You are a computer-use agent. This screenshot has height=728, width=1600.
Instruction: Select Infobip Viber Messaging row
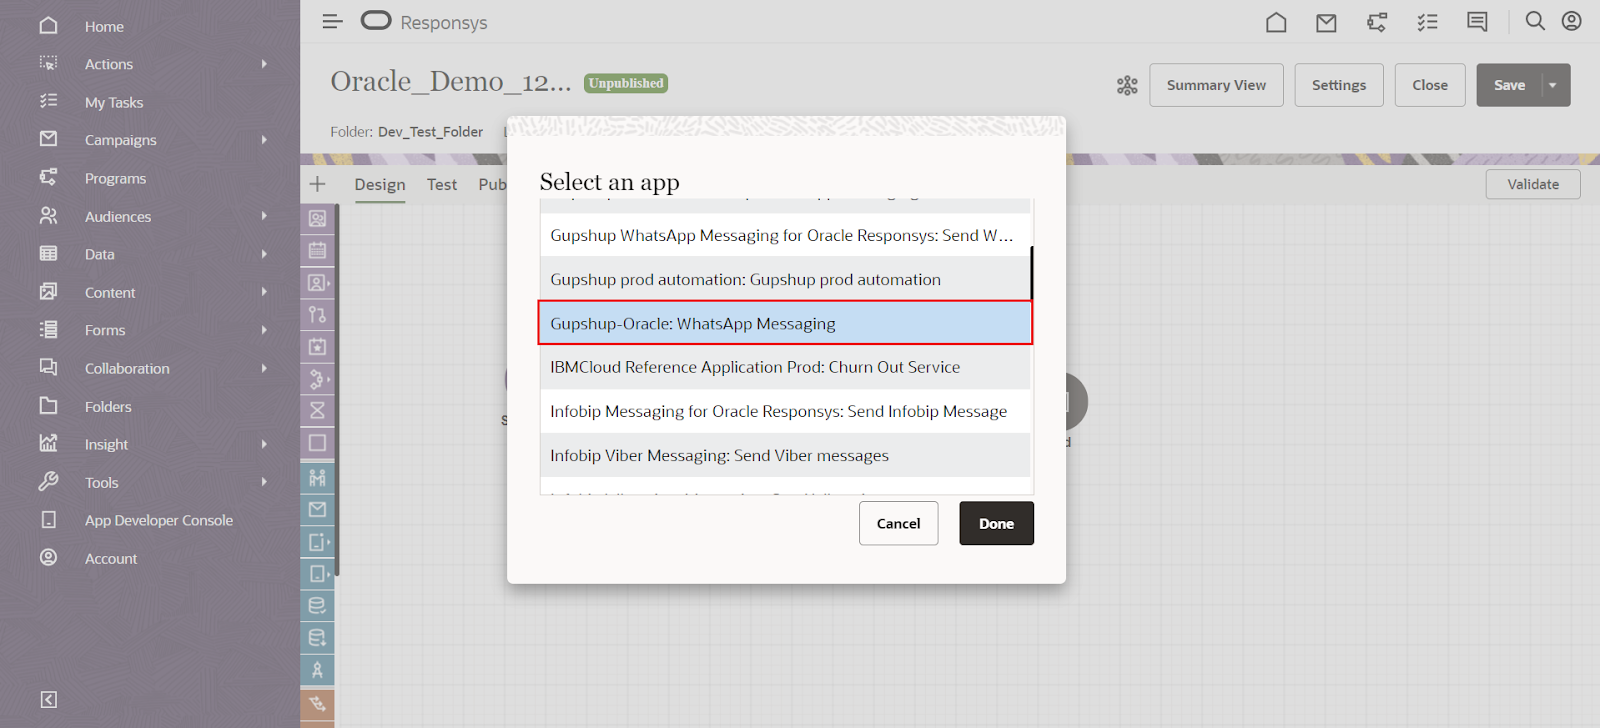[x=785, y=455]
